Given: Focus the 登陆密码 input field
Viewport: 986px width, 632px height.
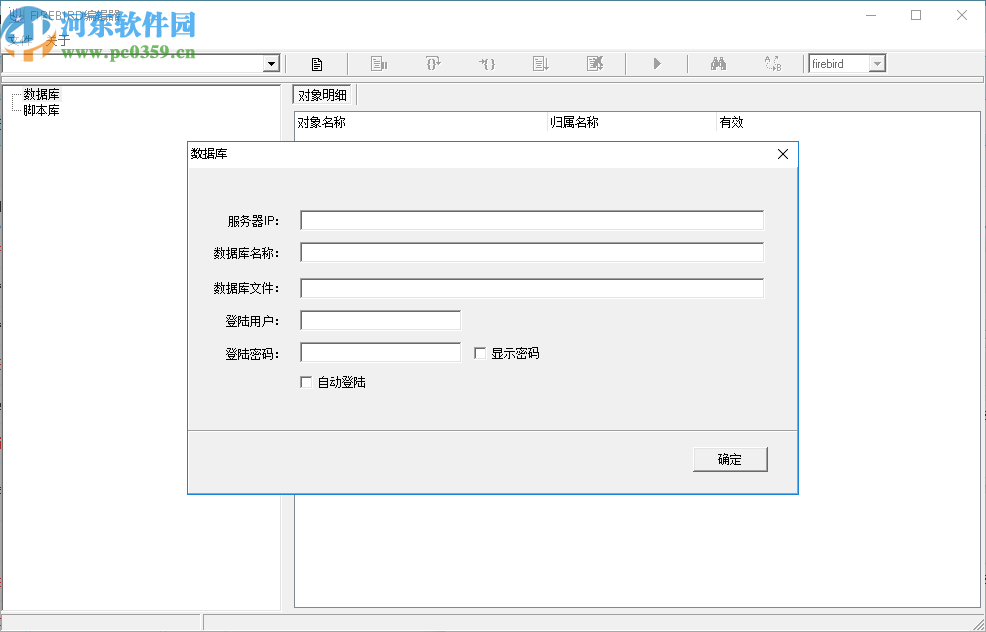Looking at the screenshot, I should click(x=380, y=353).
